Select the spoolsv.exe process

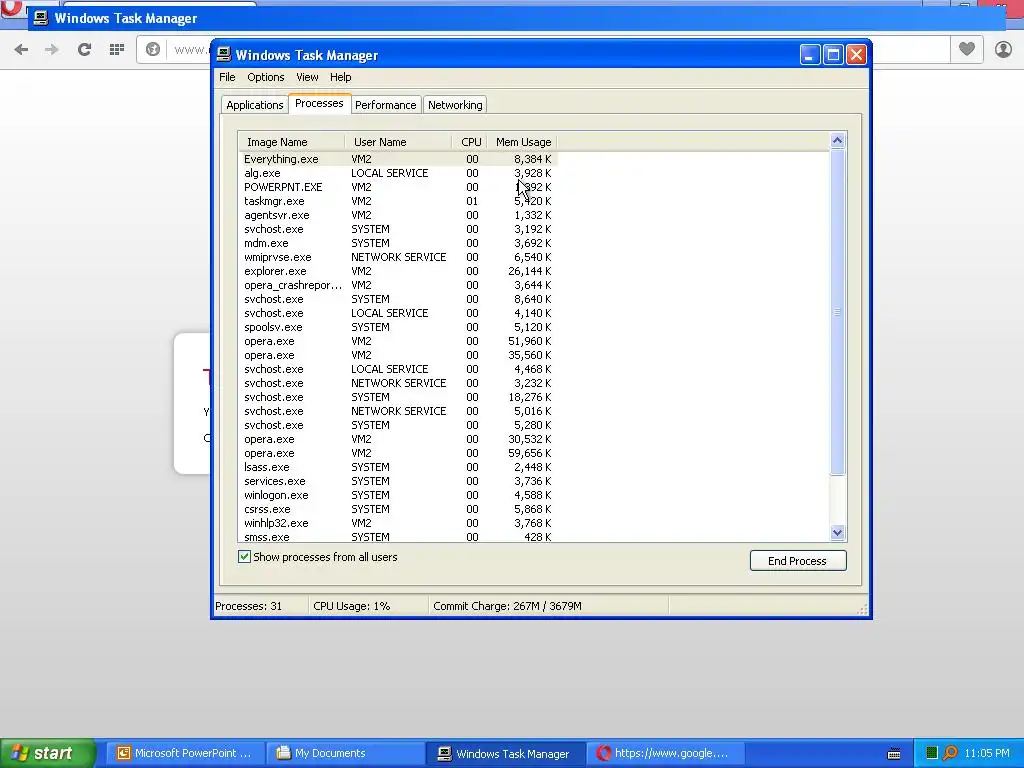pos(398,327)
